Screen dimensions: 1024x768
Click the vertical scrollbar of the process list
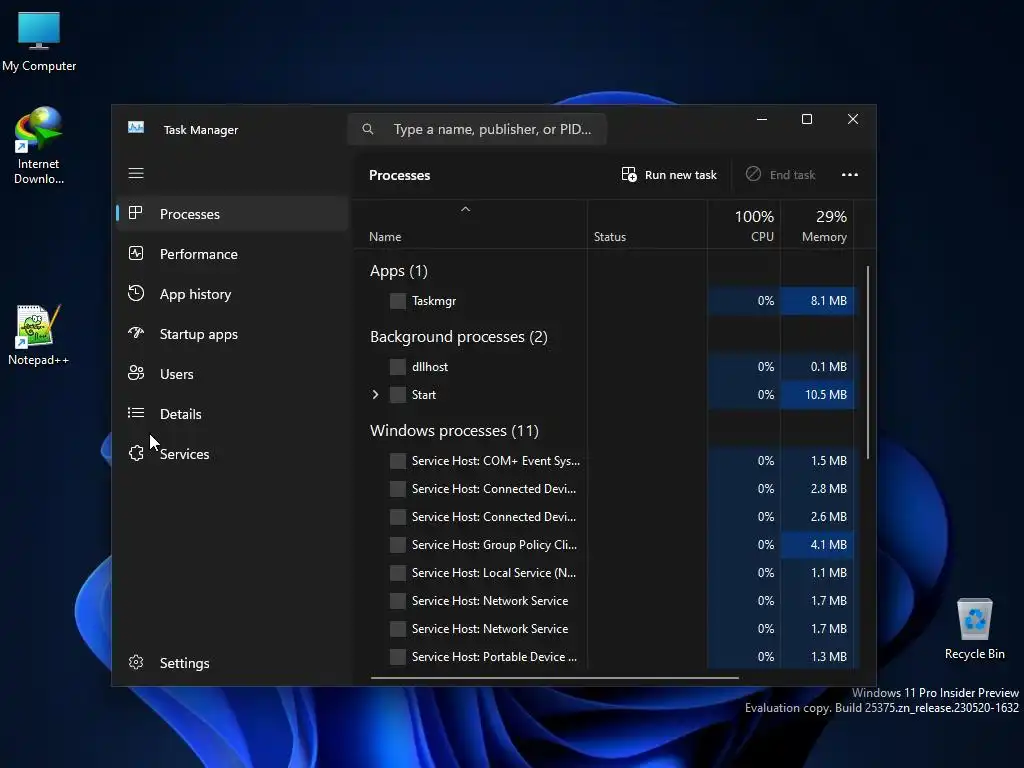pyautogui.click(x=867, y=362)
